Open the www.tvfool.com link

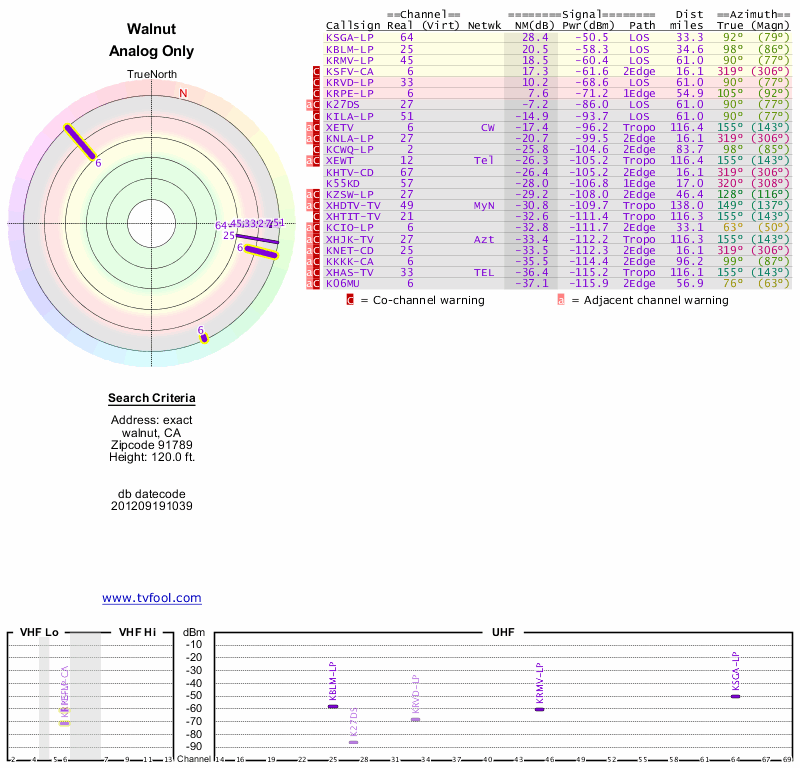tap(152, 598)
